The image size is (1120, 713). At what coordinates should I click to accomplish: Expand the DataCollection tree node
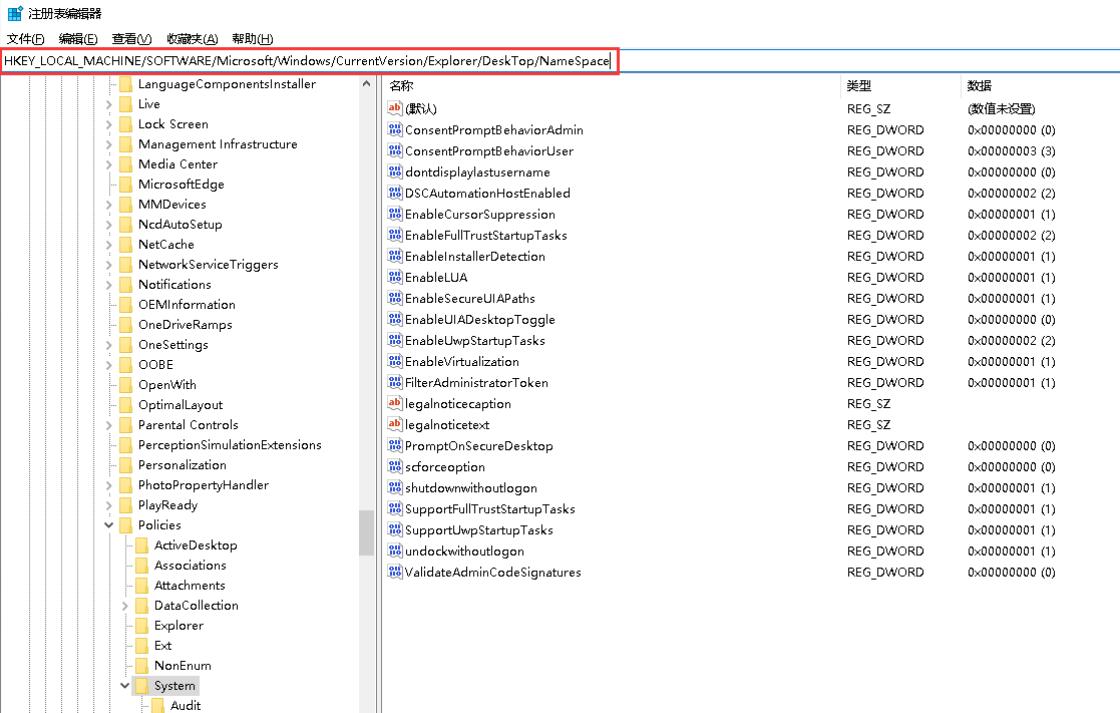click(x=124, y=605)
